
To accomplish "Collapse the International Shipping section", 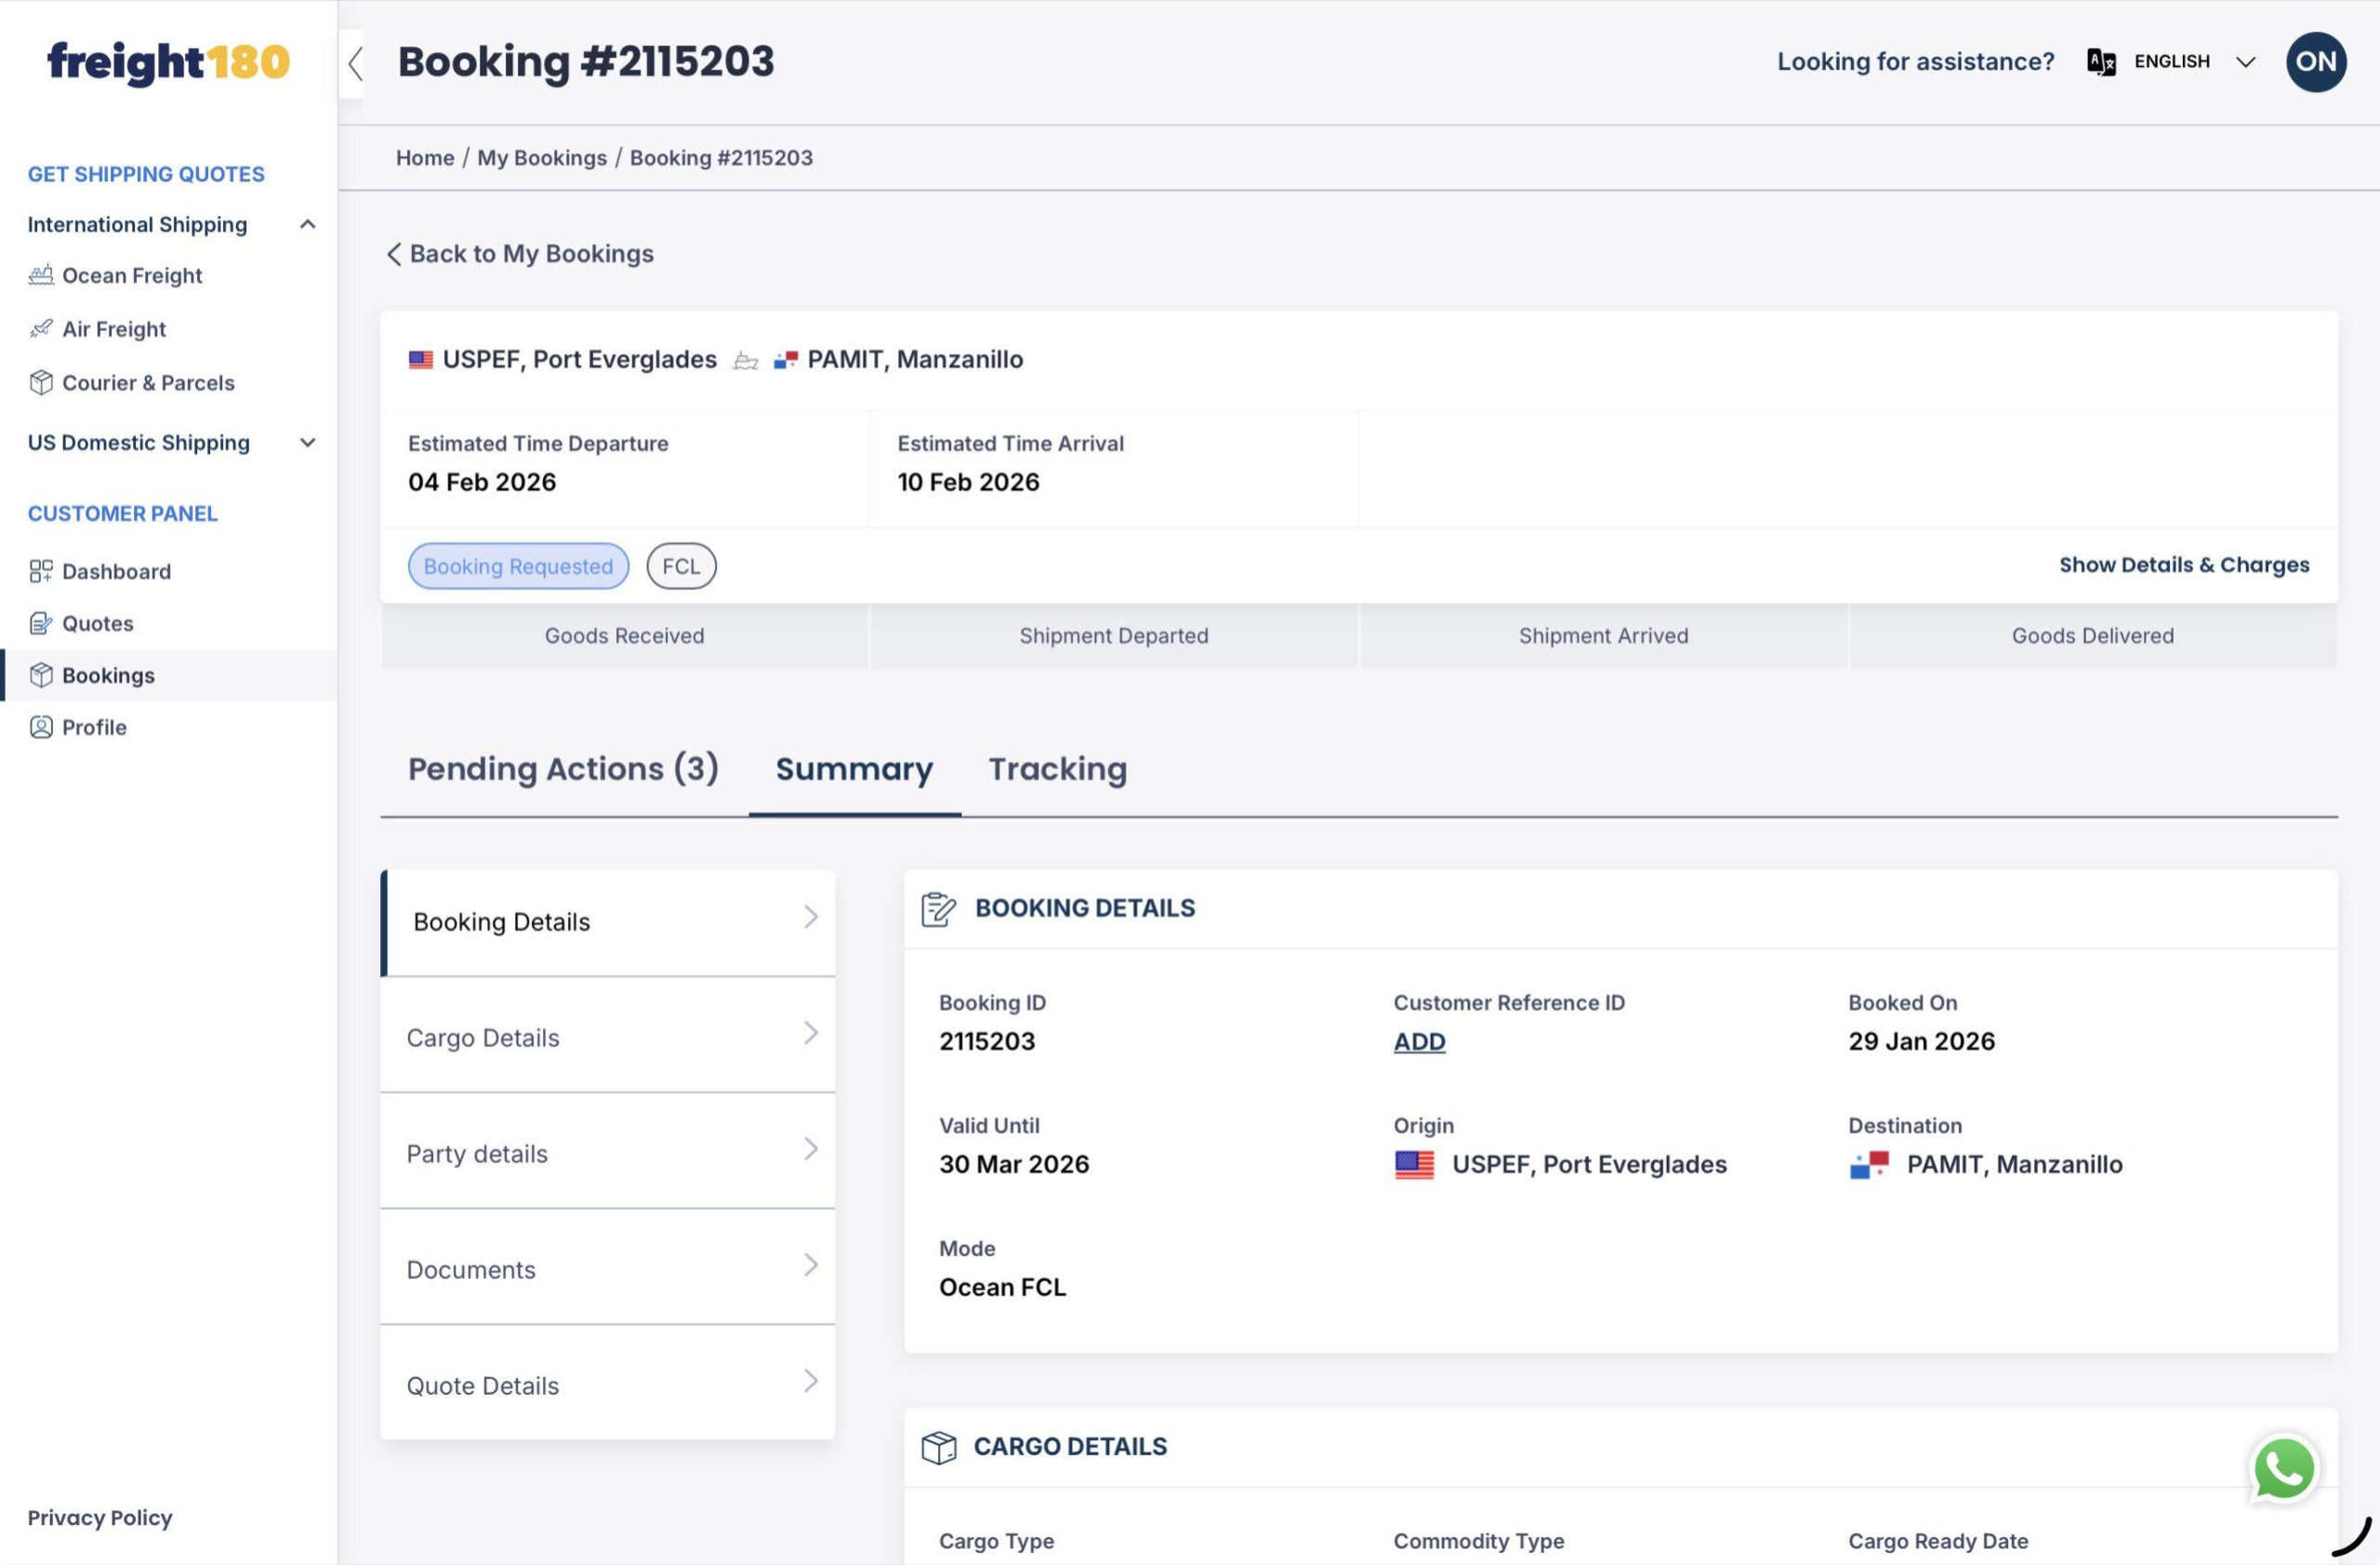I will [308, 225].
